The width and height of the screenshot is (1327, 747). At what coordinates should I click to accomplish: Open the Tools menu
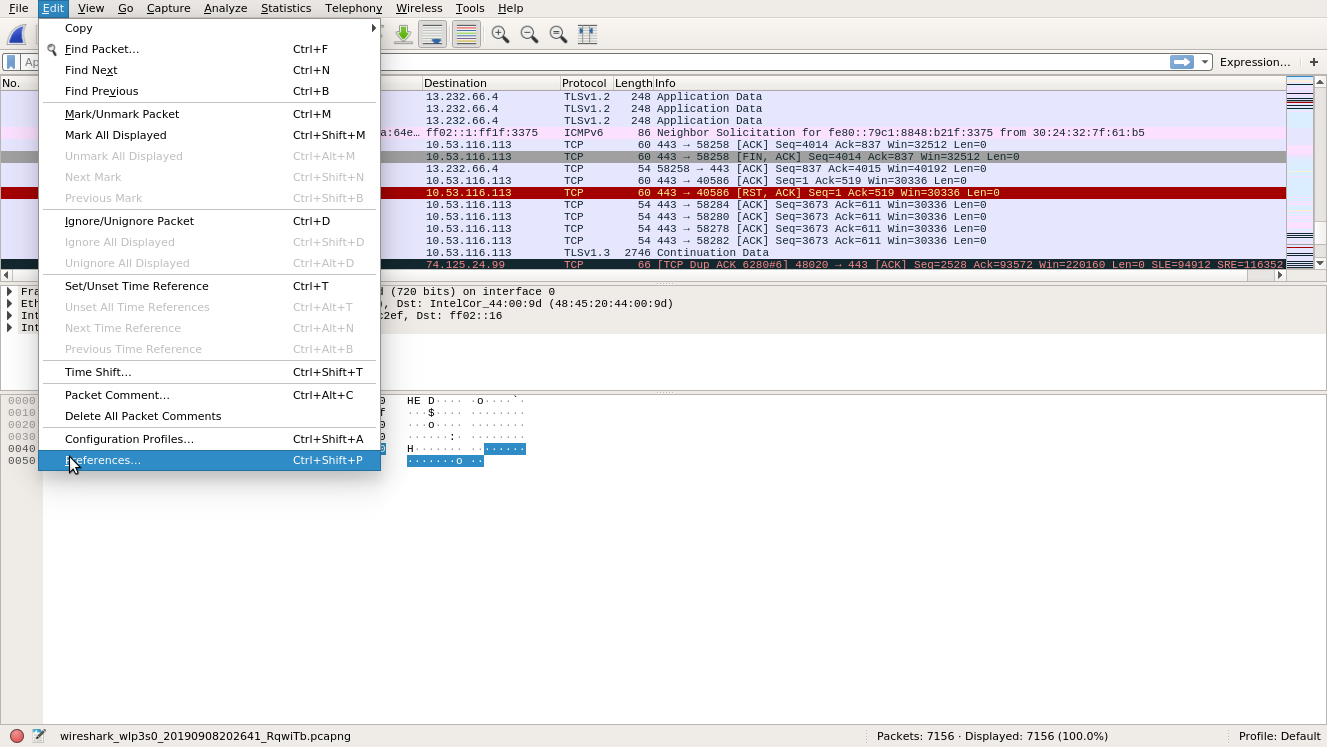[x=470, y=8]
